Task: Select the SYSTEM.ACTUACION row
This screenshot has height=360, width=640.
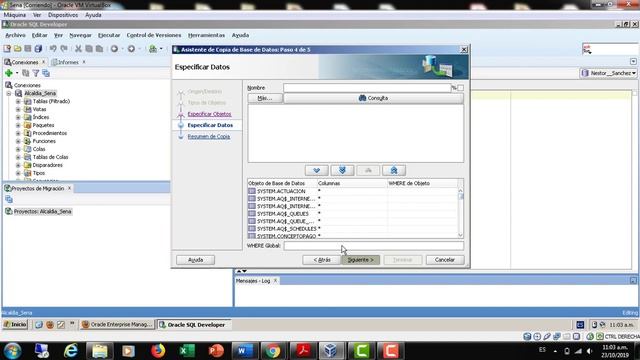Action: click(353, 191)
